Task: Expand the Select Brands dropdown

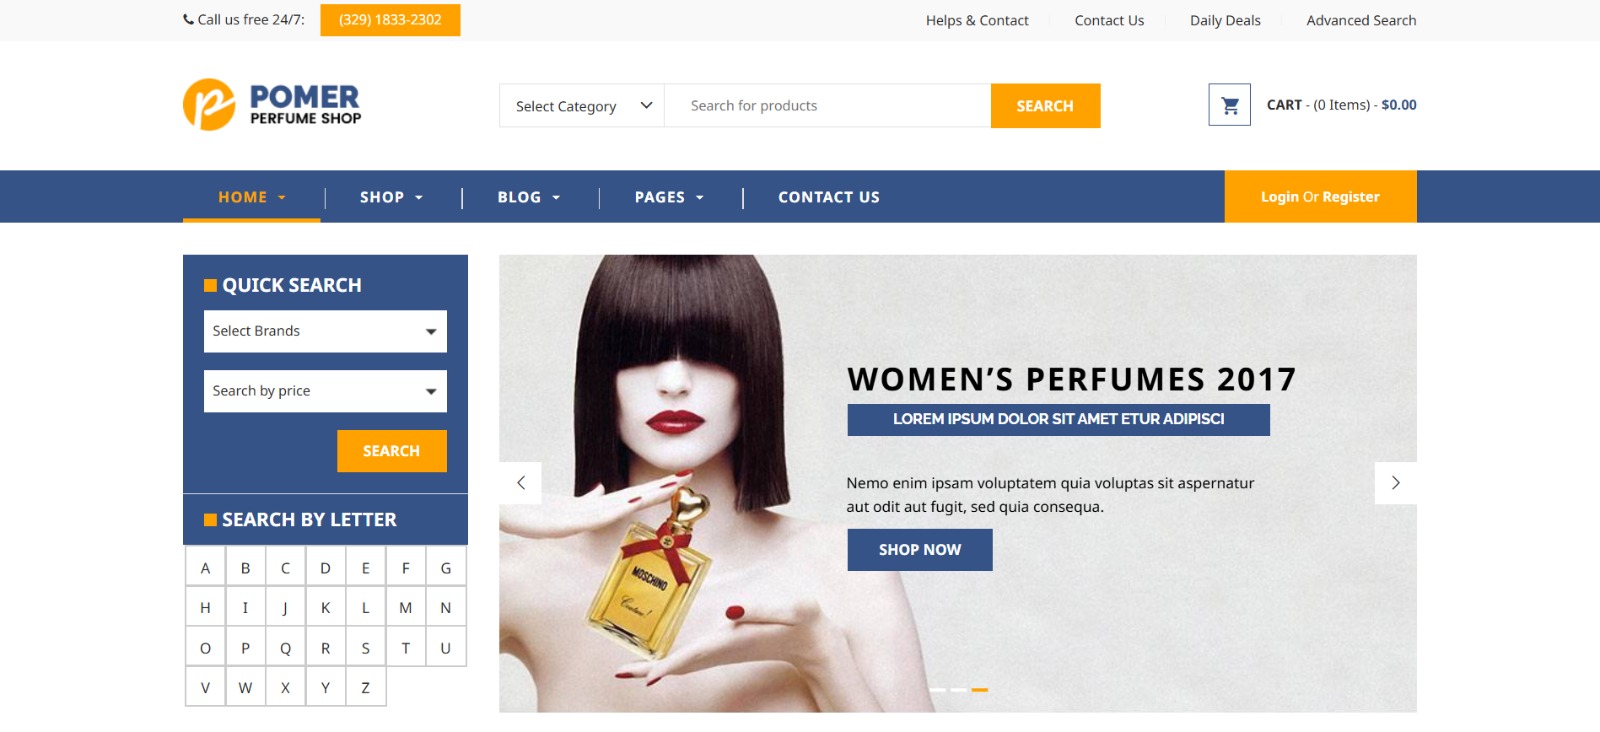Action: tap(325, 331)
